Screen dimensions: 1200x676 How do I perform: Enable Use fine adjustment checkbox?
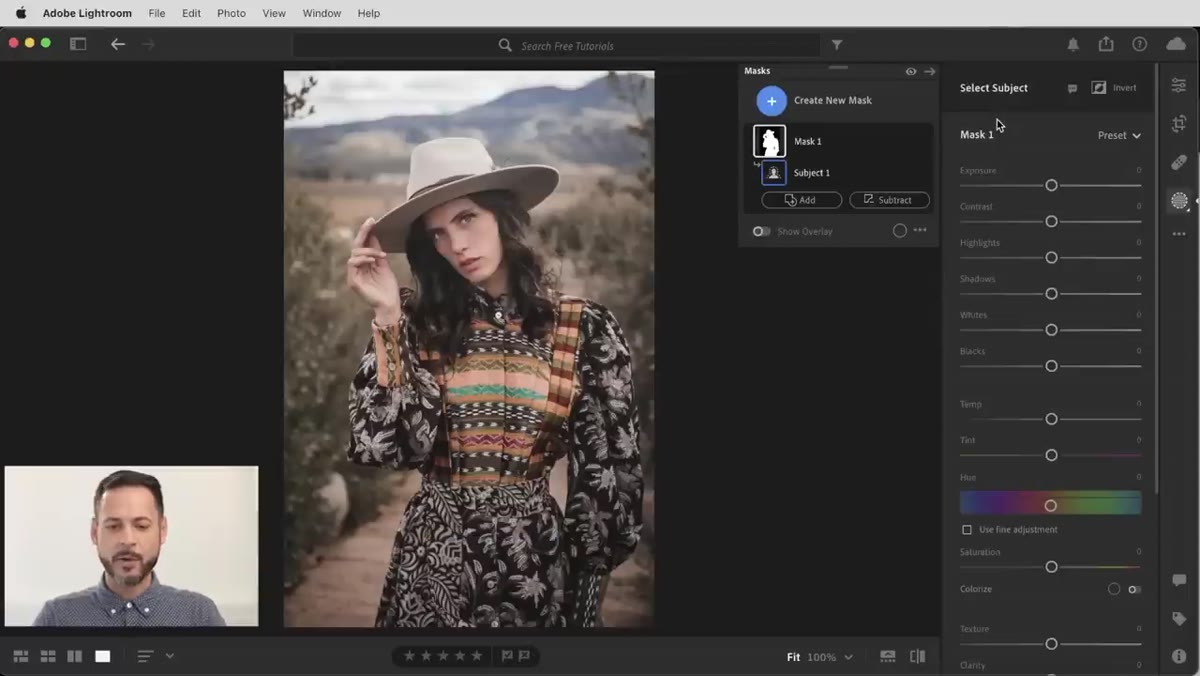pos(967,529)
